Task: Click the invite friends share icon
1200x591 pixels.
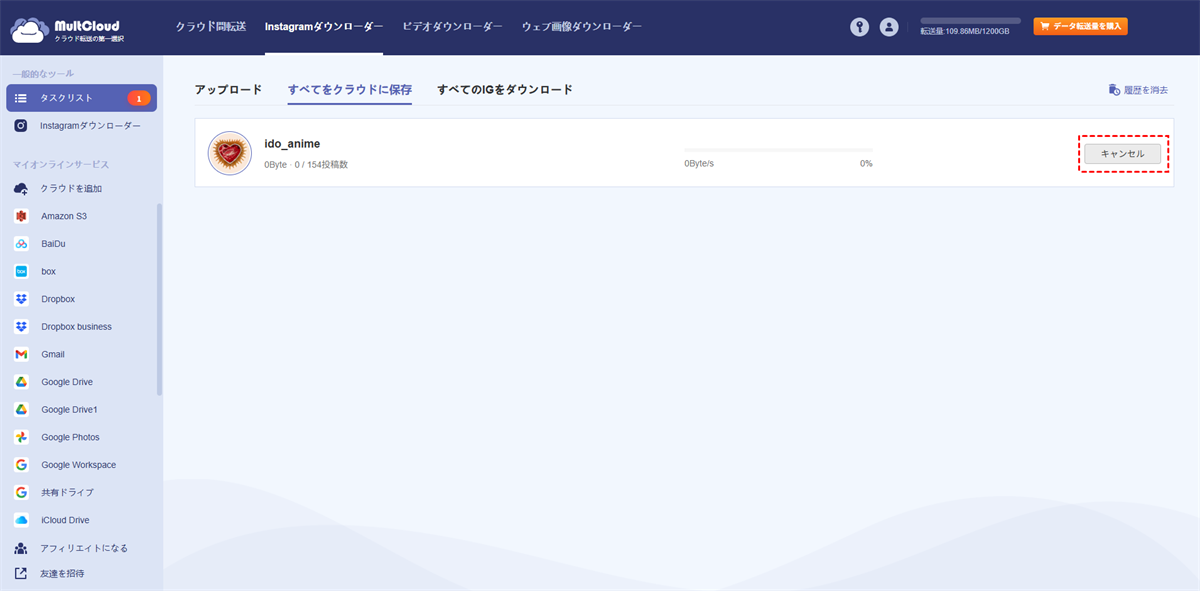Action: click(21, 574)
